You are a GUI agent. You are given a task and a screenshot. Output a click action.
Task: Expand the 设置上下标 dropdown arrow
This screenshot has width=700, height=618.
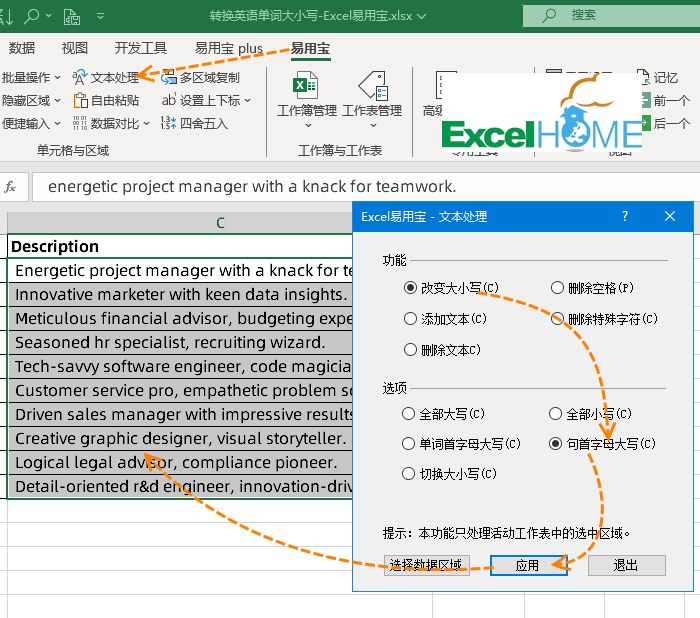coord(247,100)
